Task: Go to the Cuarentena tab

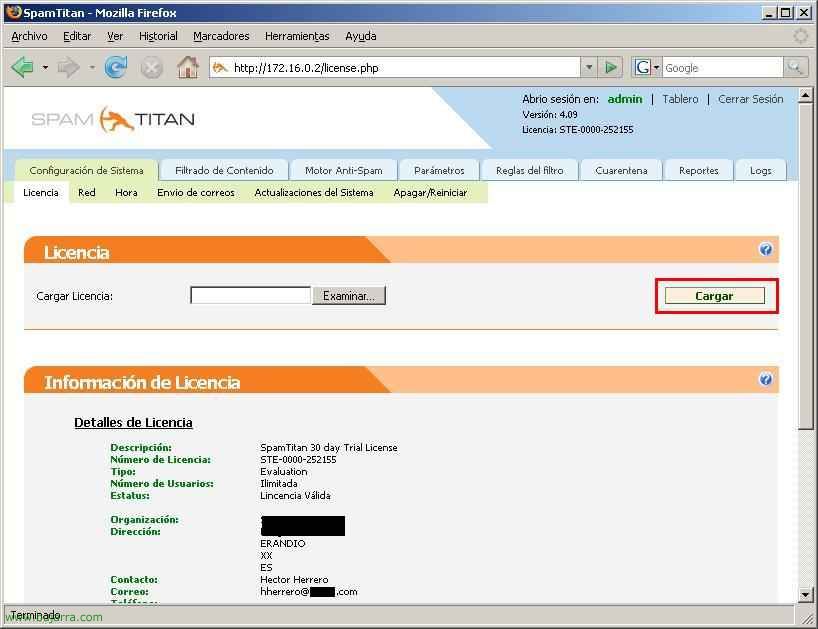Action: coord(621,171)
